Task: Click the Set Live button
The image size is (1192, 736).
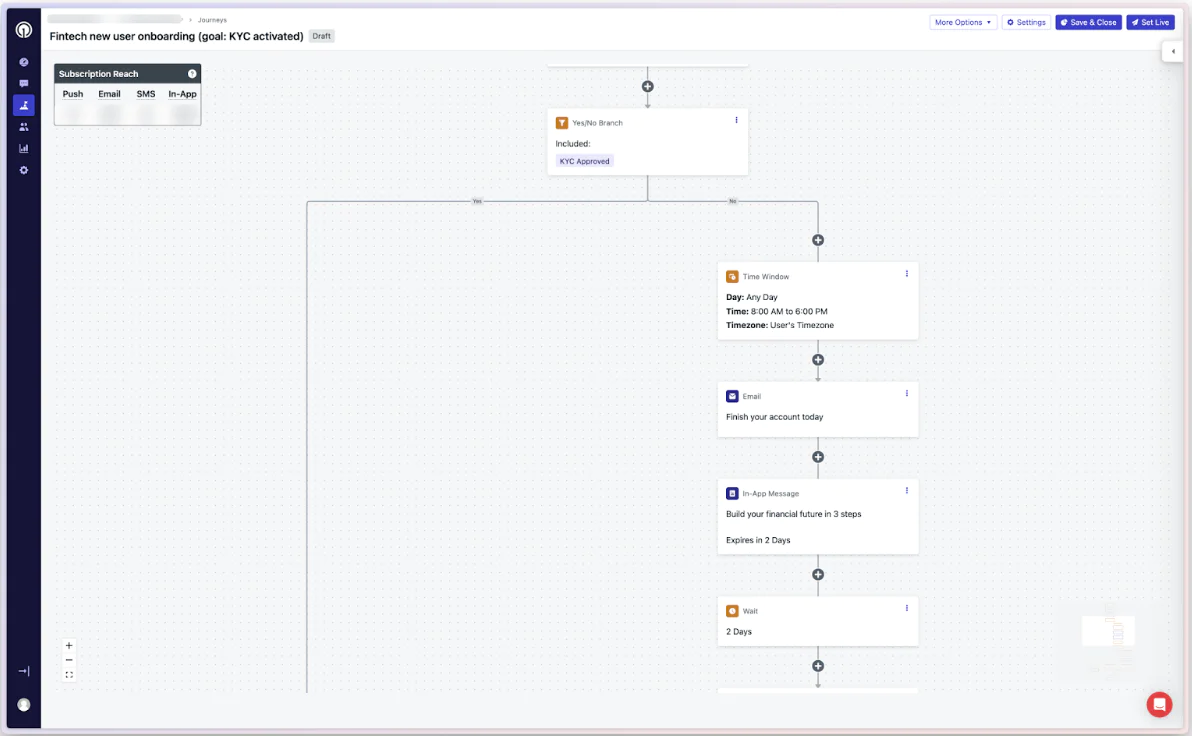Action: [x=1150, y=22]
